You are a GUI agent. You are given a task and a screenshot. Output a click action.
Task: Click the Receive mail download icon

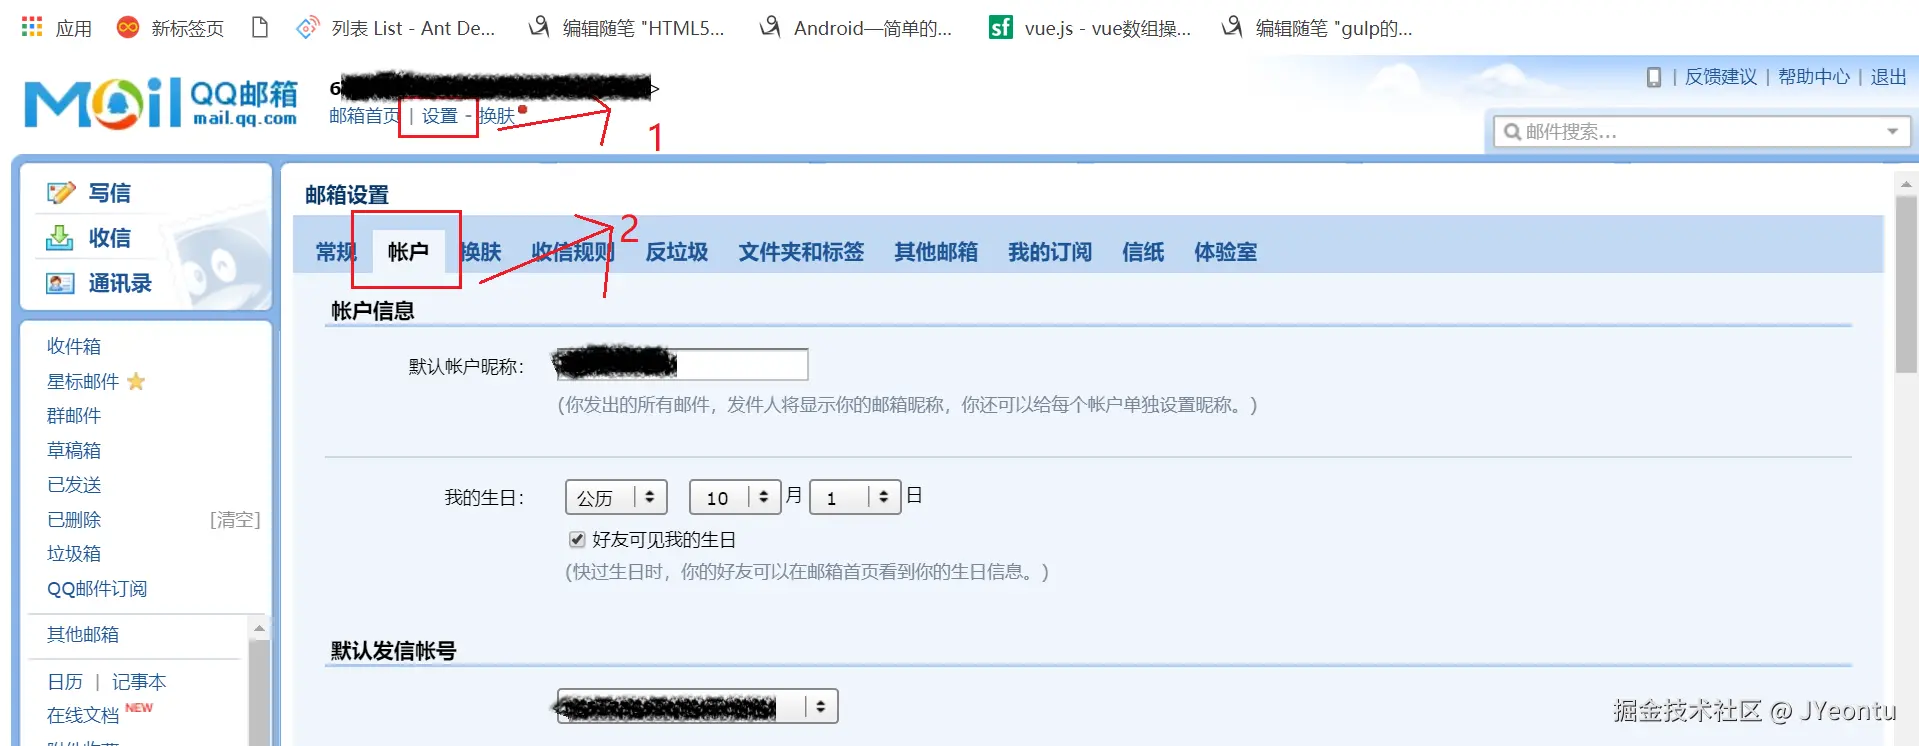(59, 238)
